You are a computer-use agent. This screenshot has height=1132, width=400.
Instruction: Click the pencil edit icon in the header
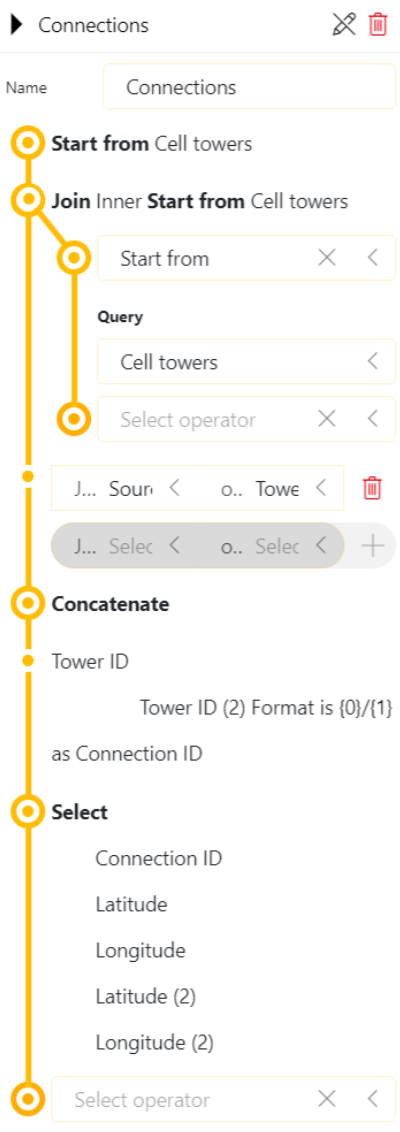click(x=344, y=25)
